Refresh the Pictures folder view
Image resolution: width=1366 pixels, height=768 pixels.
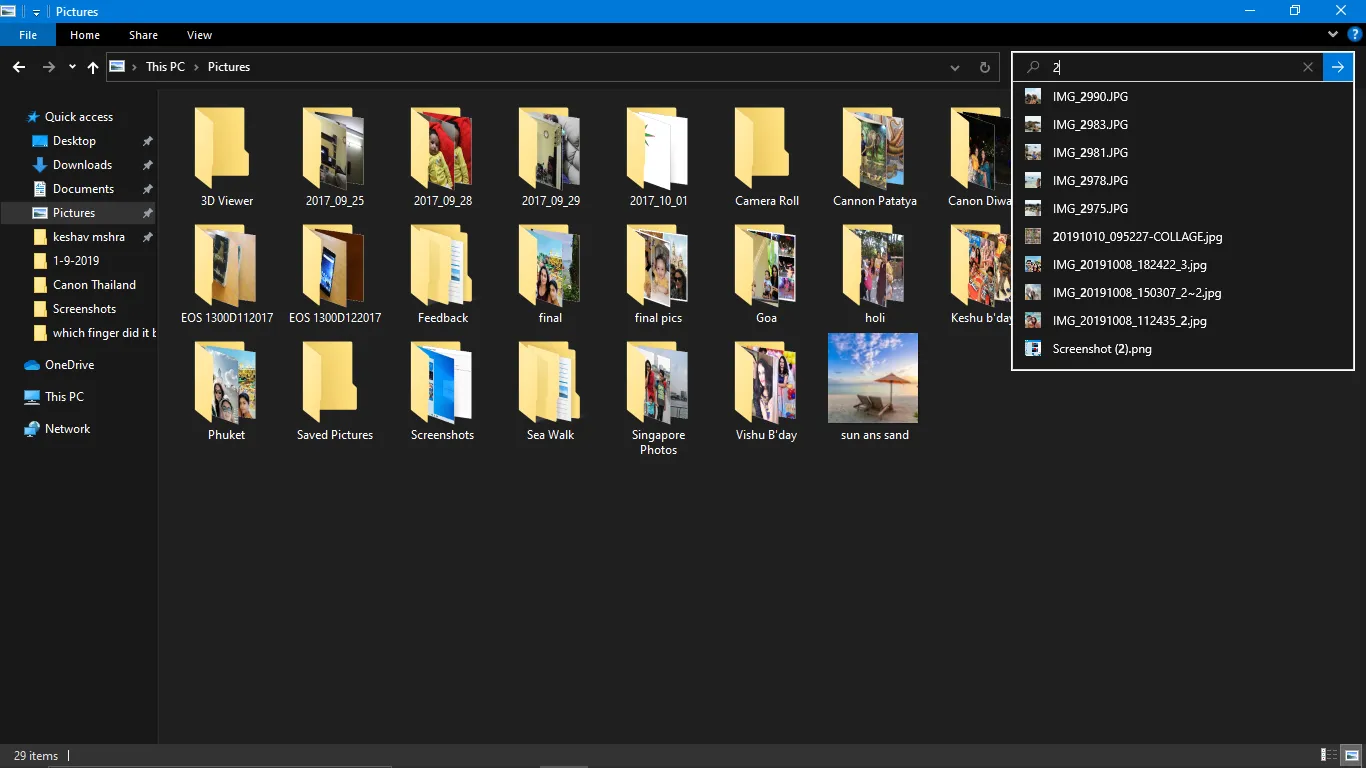pos(985,67)
